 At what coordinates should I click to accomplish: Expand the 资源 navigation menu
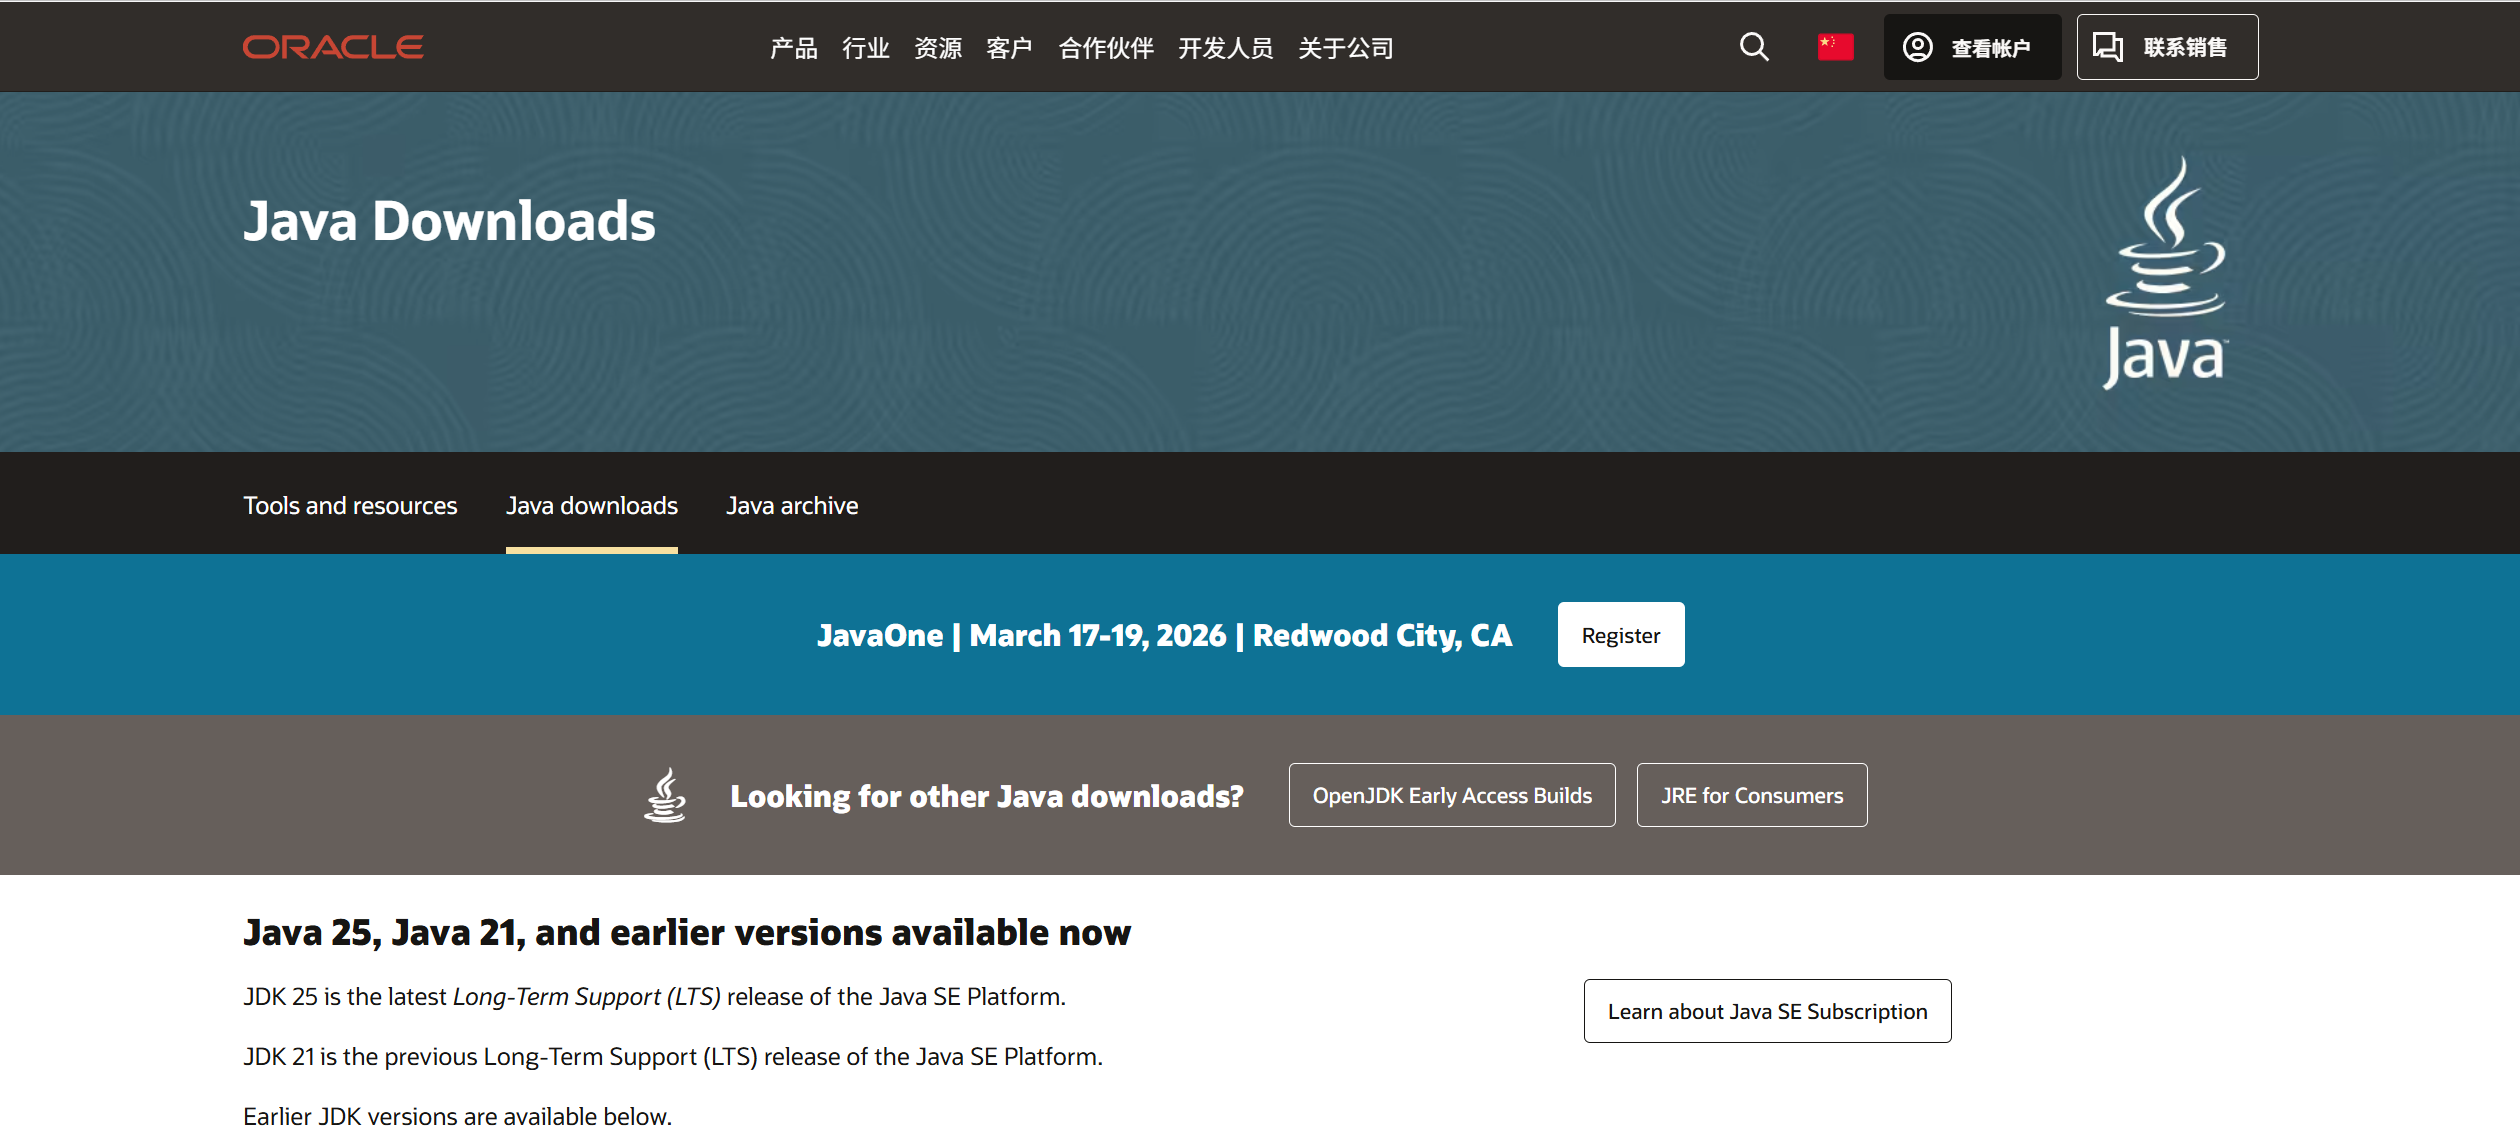coord(938,48)
